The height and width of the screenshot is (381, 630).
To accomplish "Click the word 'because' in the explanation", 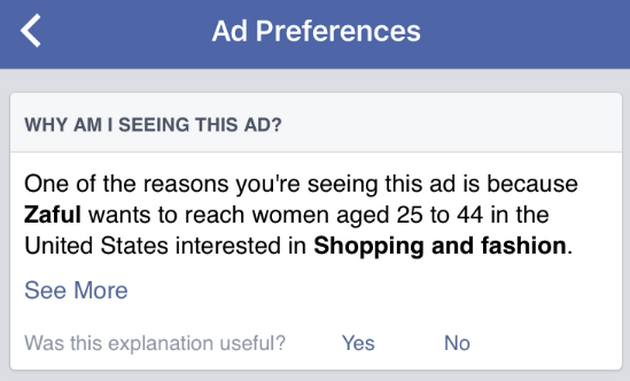I will 532,184.
